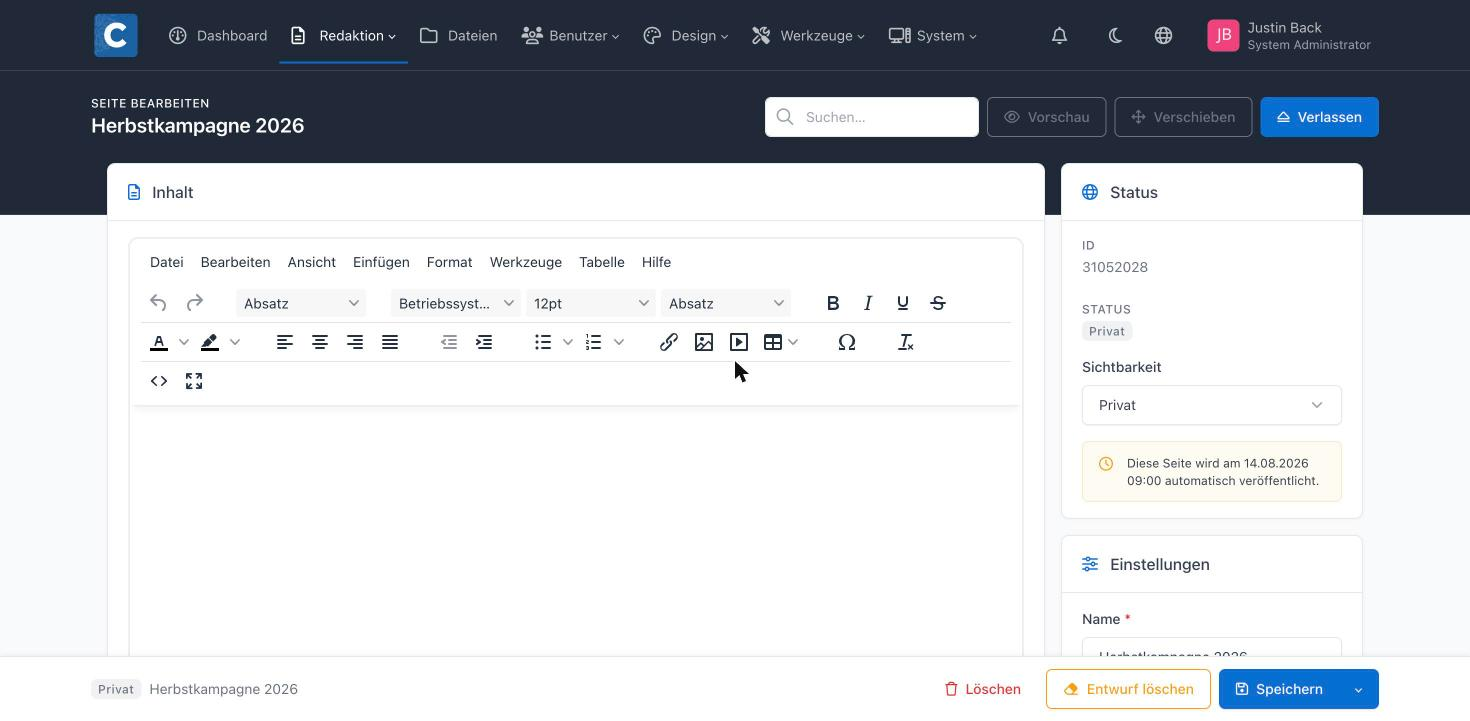Open the Speichern options arrow

click(x=1358, y=689)
